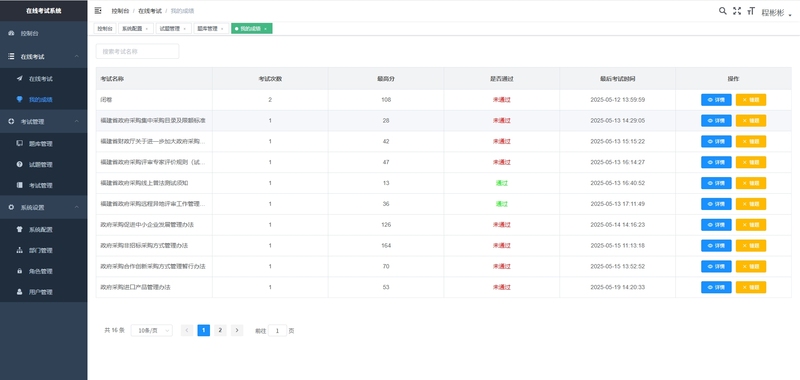Click the 考试名称 column header
The image size is (800, 380).
click(x=154, y=79)
